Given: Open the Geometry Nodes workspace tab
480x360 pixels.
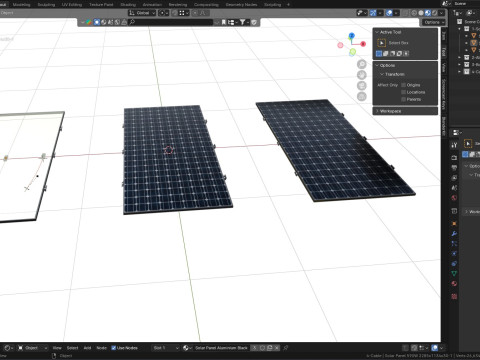Looking at the screenshot, I should click(241, 5).
